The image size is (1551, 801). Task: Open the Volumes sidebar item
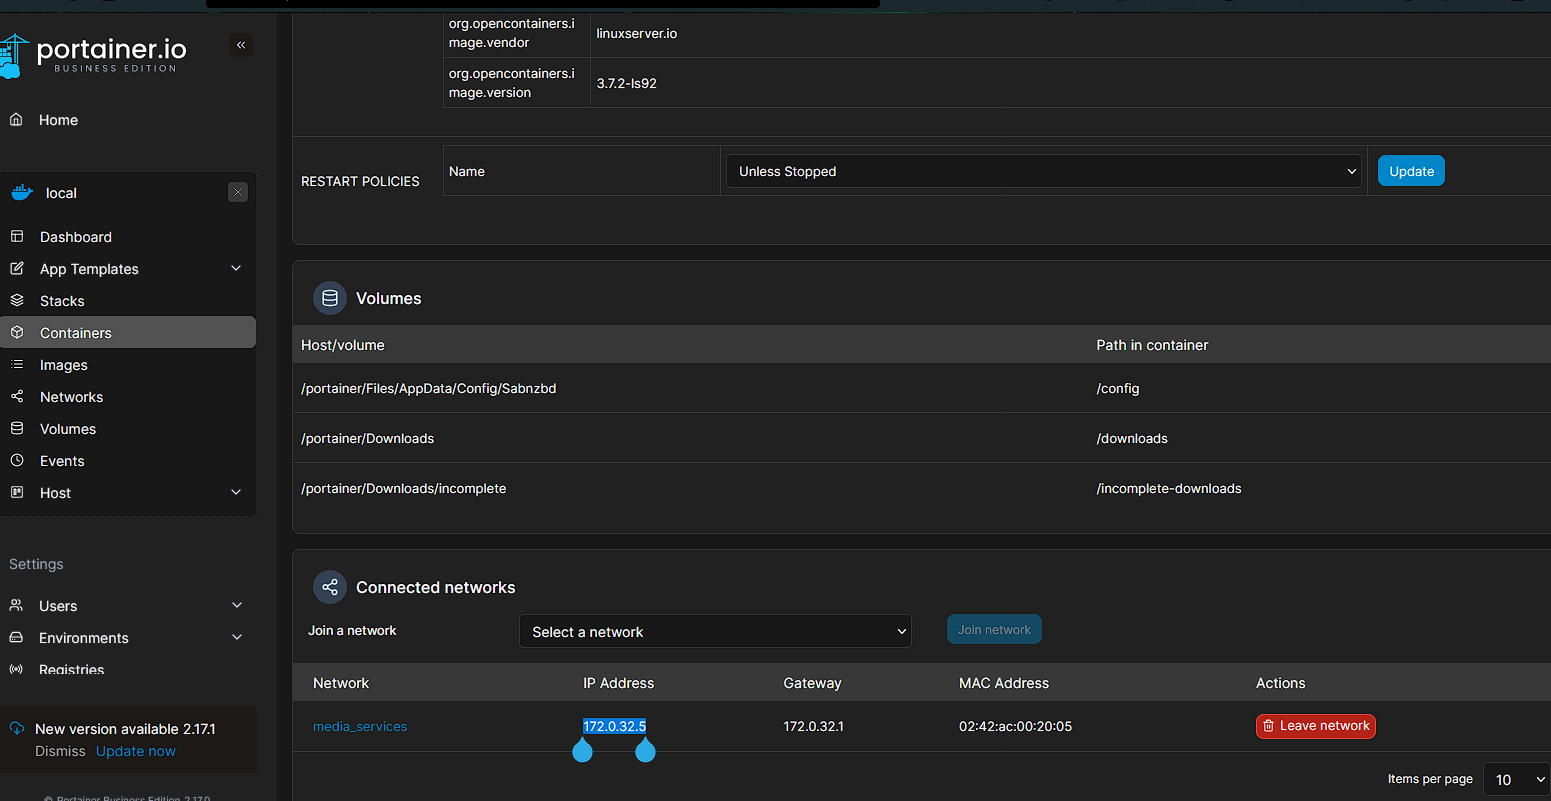(x=68, y=429)
